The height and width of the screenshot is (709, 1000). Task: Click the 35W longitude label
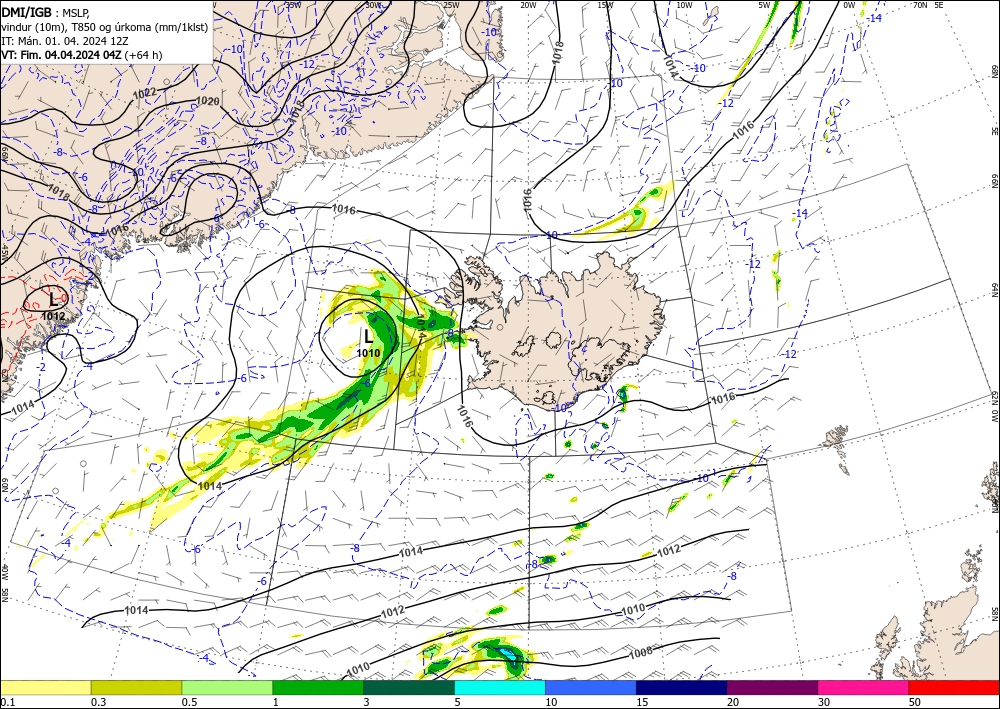(x=293, y=5)
